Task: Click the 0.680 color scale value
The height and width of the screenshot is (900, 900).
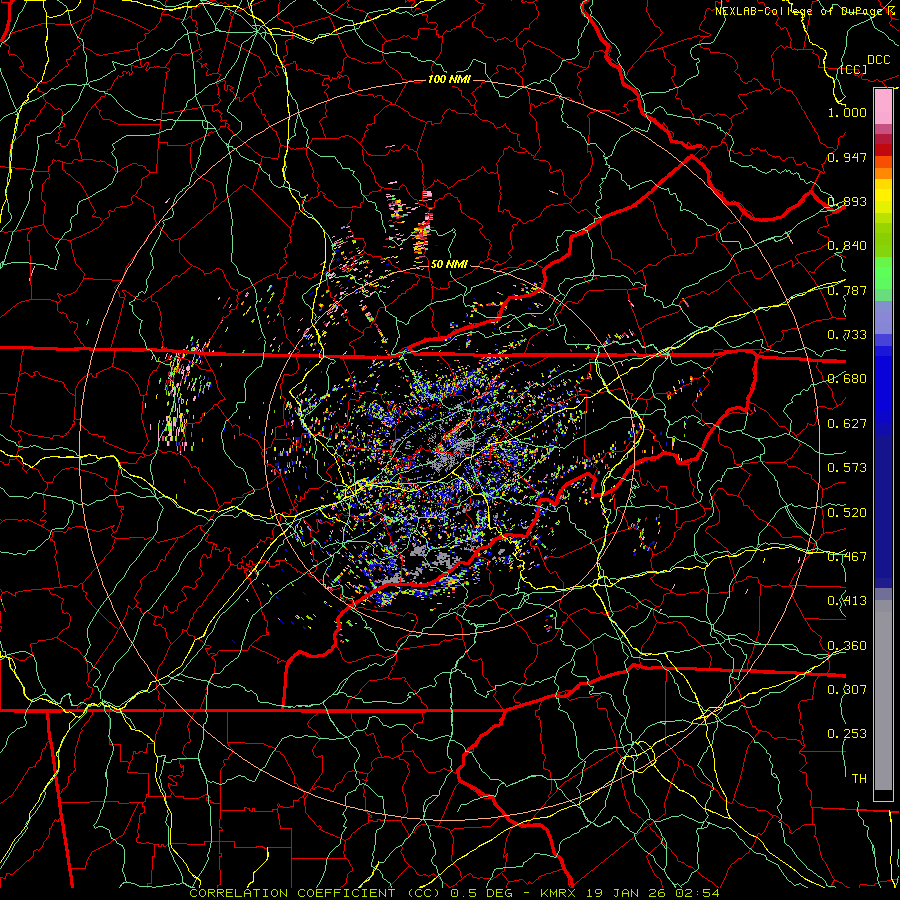Action: pos(847,379)
